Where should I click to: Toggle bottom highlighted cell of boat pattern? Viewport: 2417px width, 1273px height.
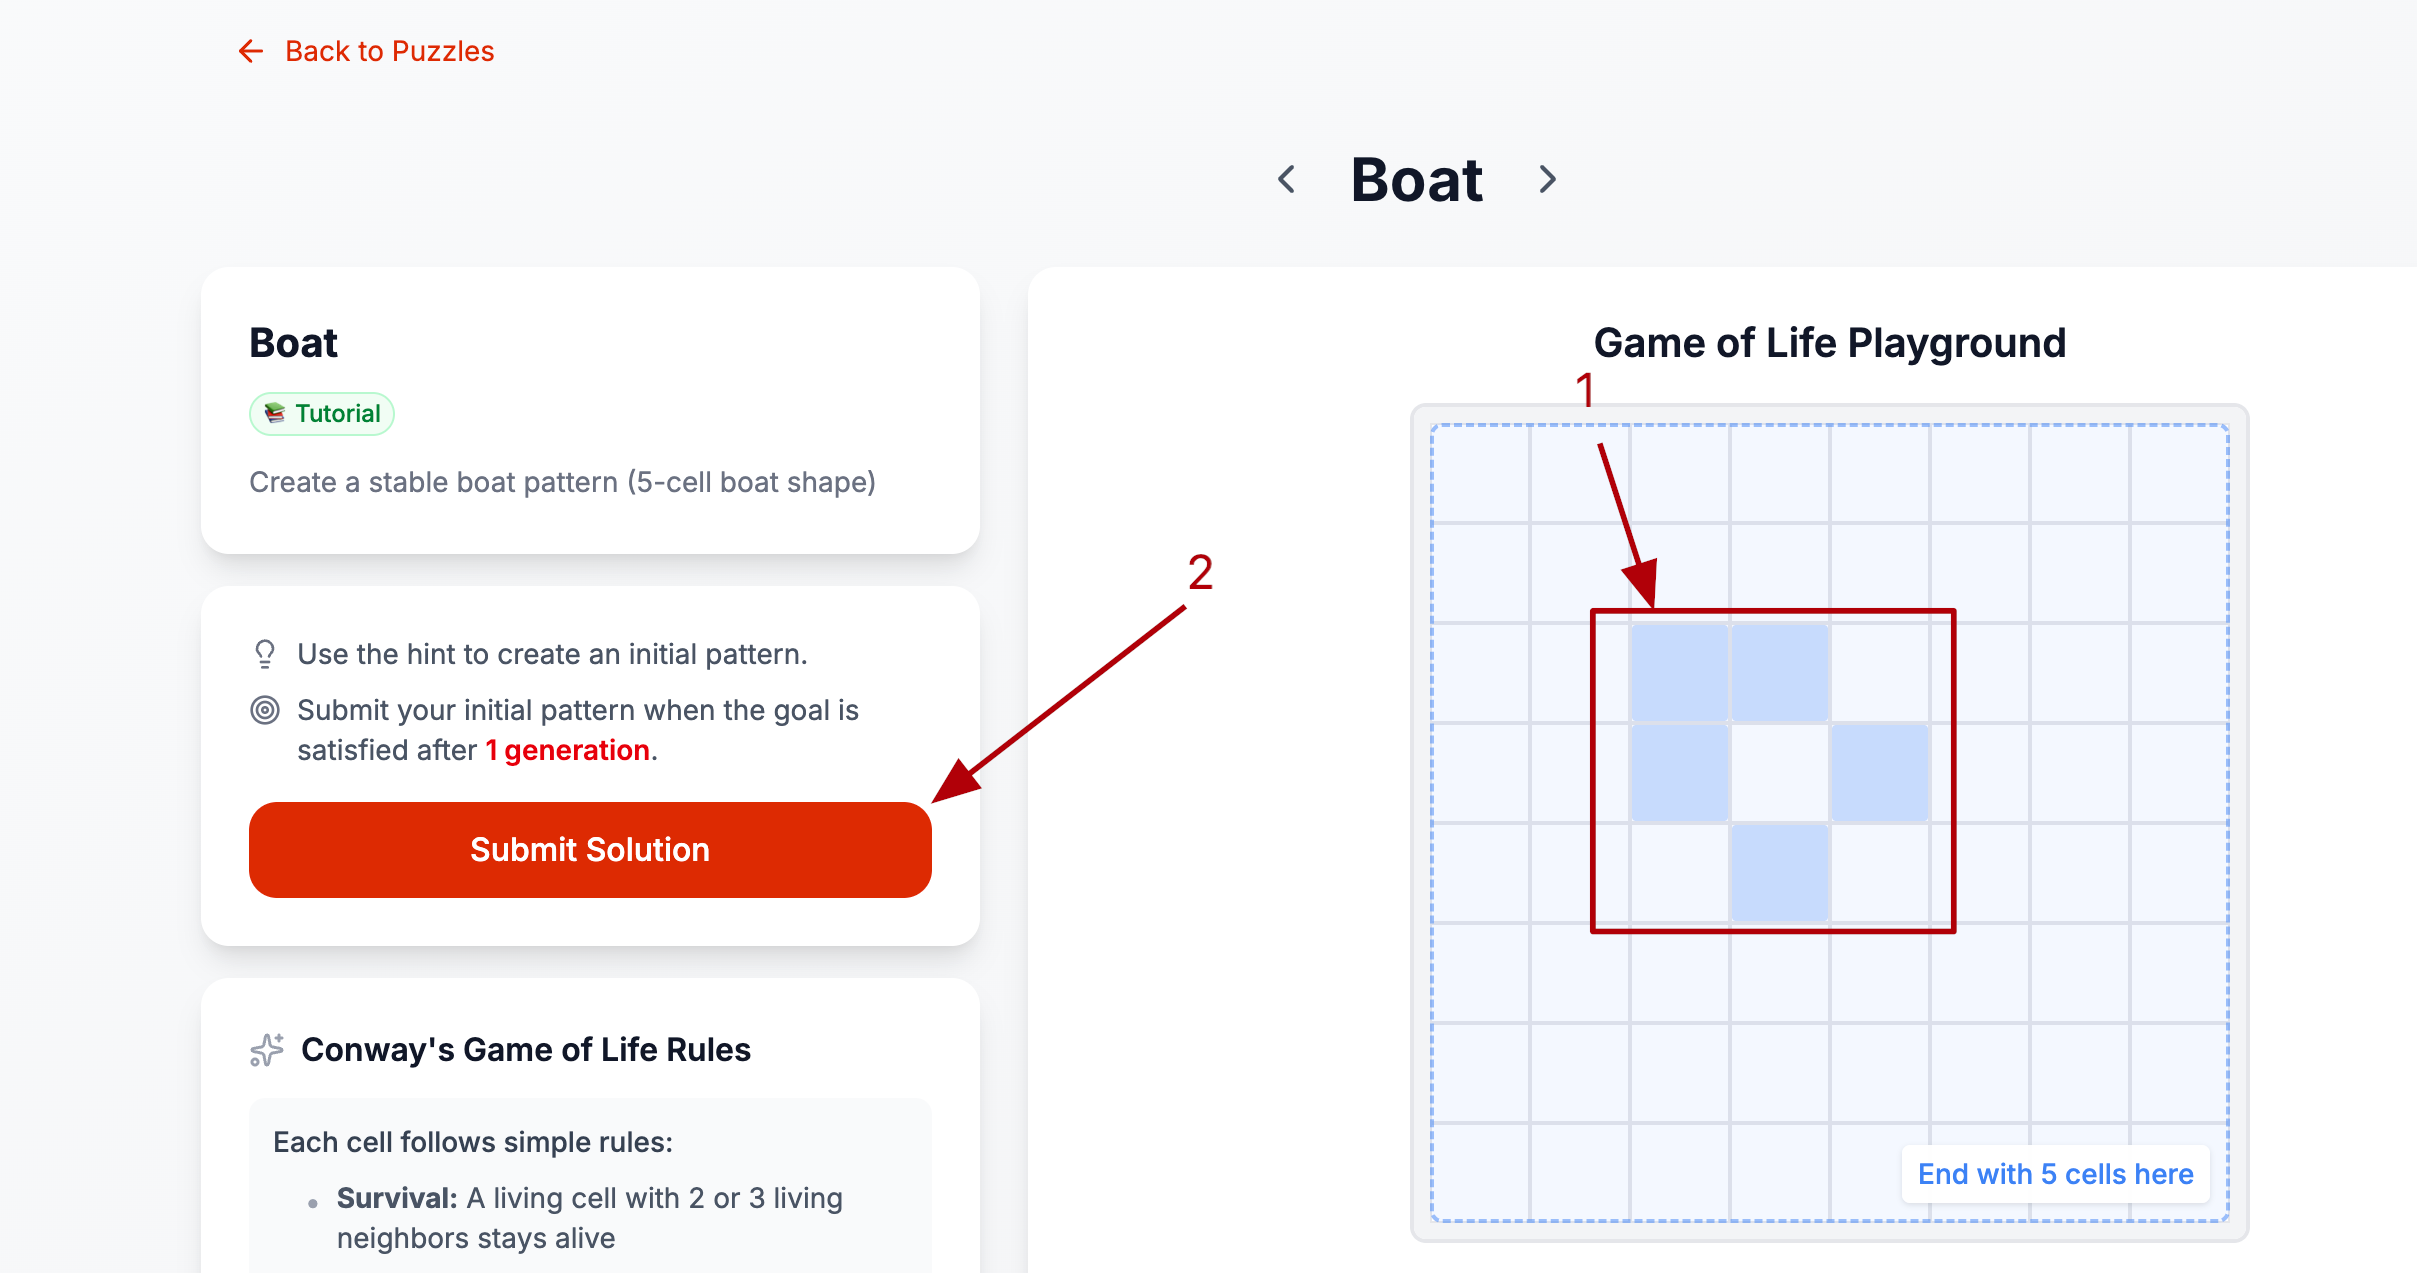click(1780, 873)
